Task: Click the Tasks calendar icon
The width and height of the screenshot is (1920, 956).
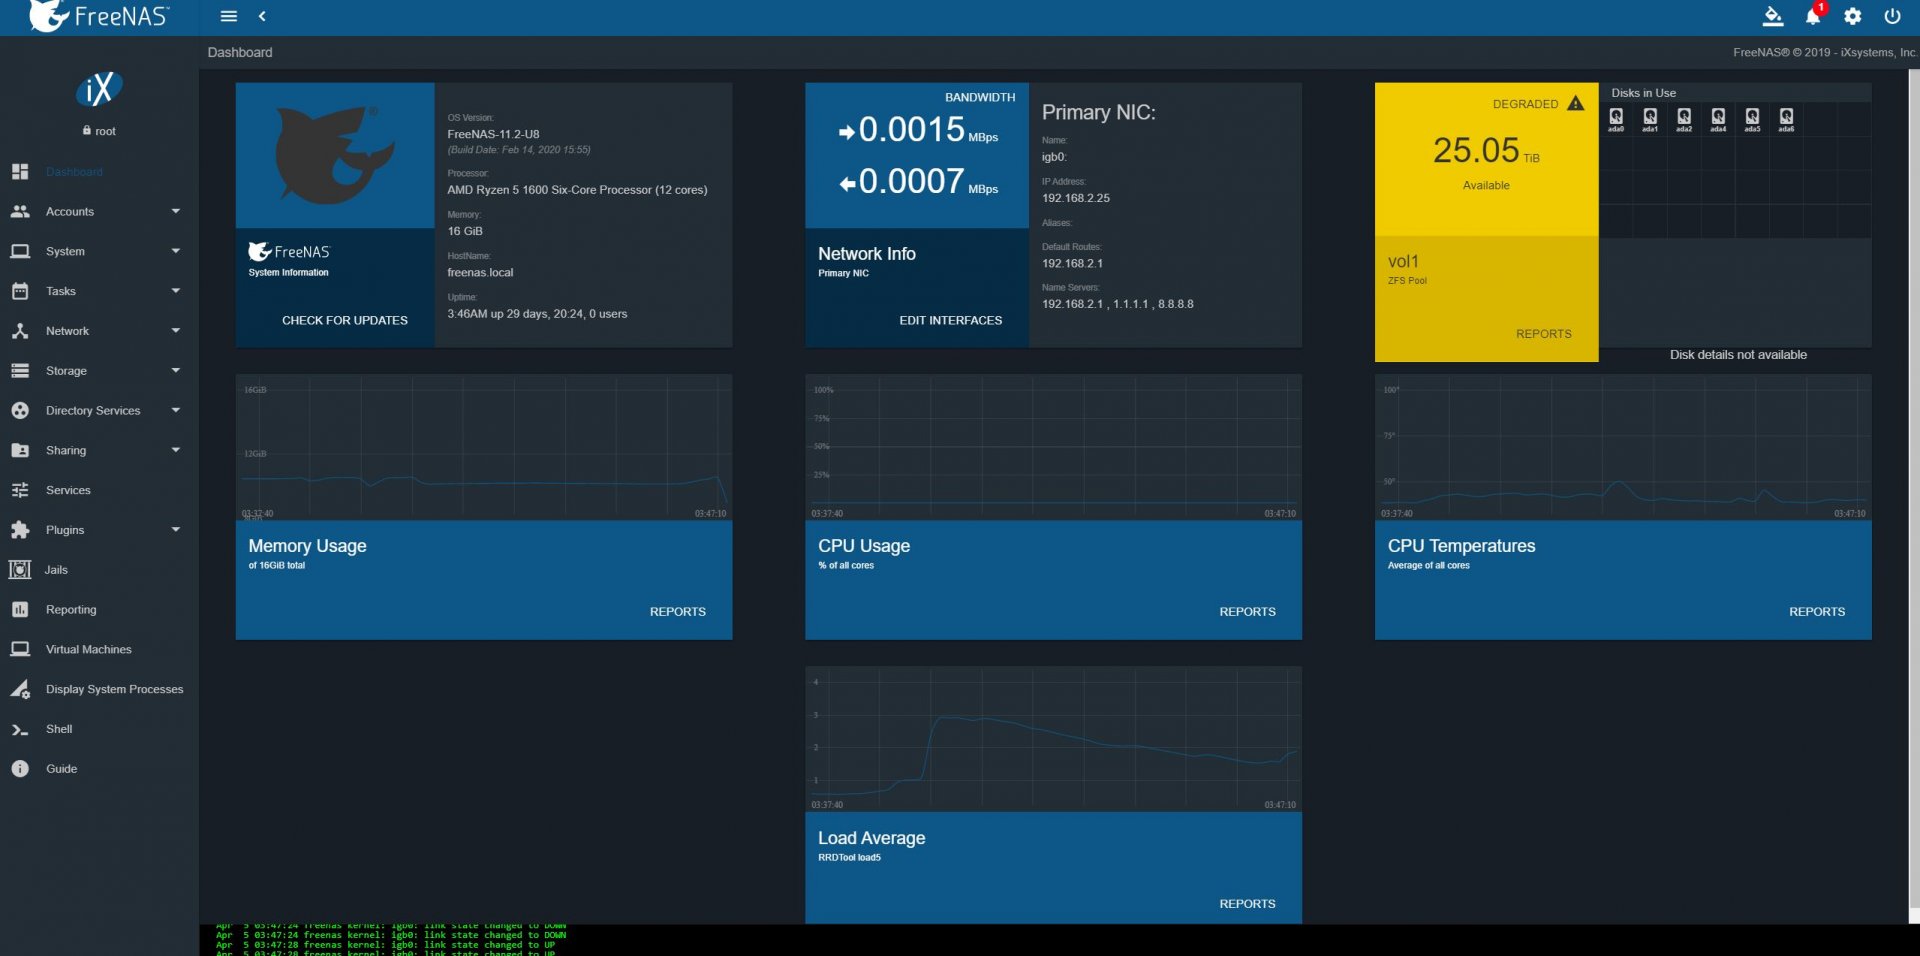Action: click(20, 291)
